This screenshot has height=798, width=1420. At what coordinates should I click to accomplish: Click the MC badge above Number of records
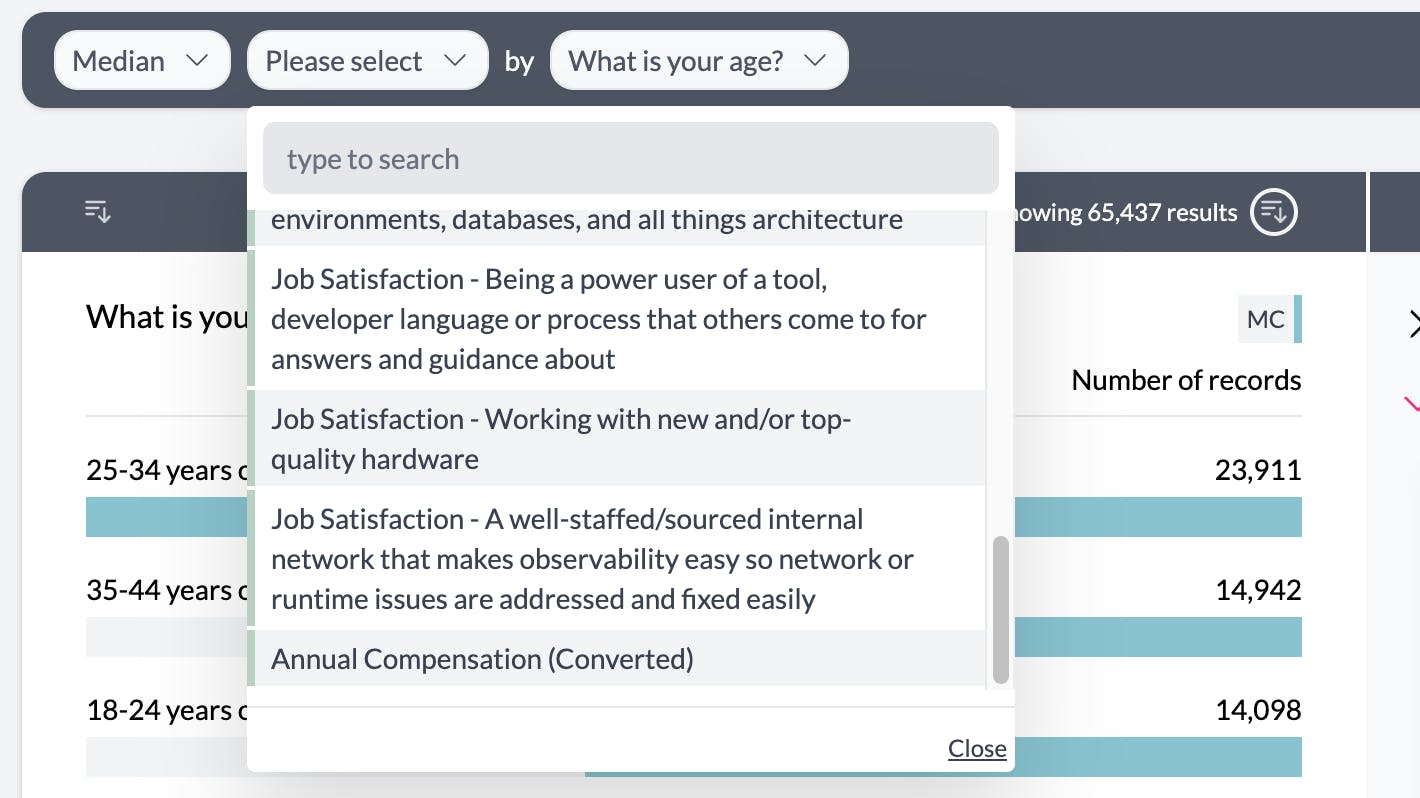point(1266,320)
